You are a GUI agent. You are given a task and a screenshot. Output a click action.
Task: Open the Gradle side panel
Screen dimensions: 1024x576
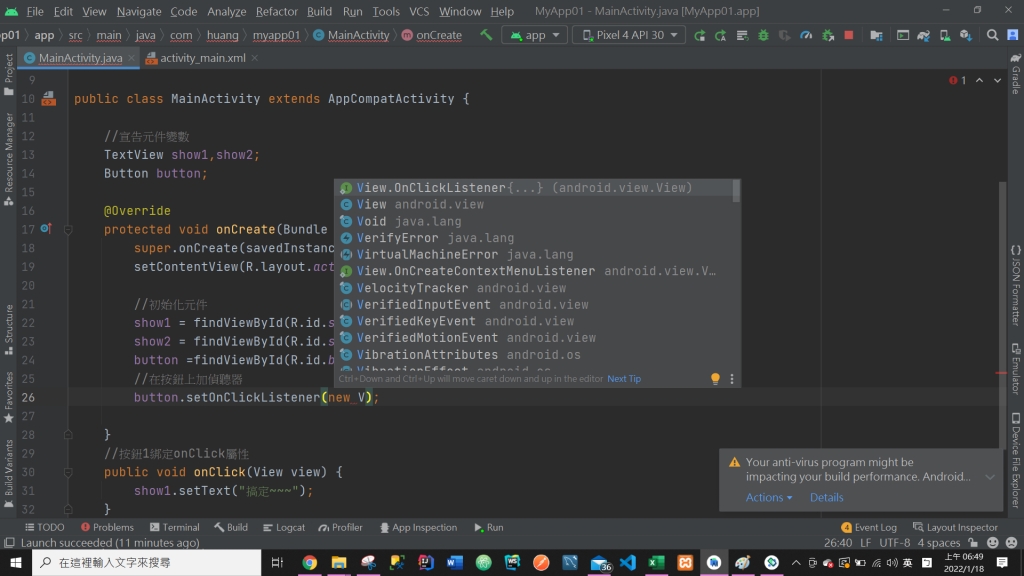(x=1016, y=73)
